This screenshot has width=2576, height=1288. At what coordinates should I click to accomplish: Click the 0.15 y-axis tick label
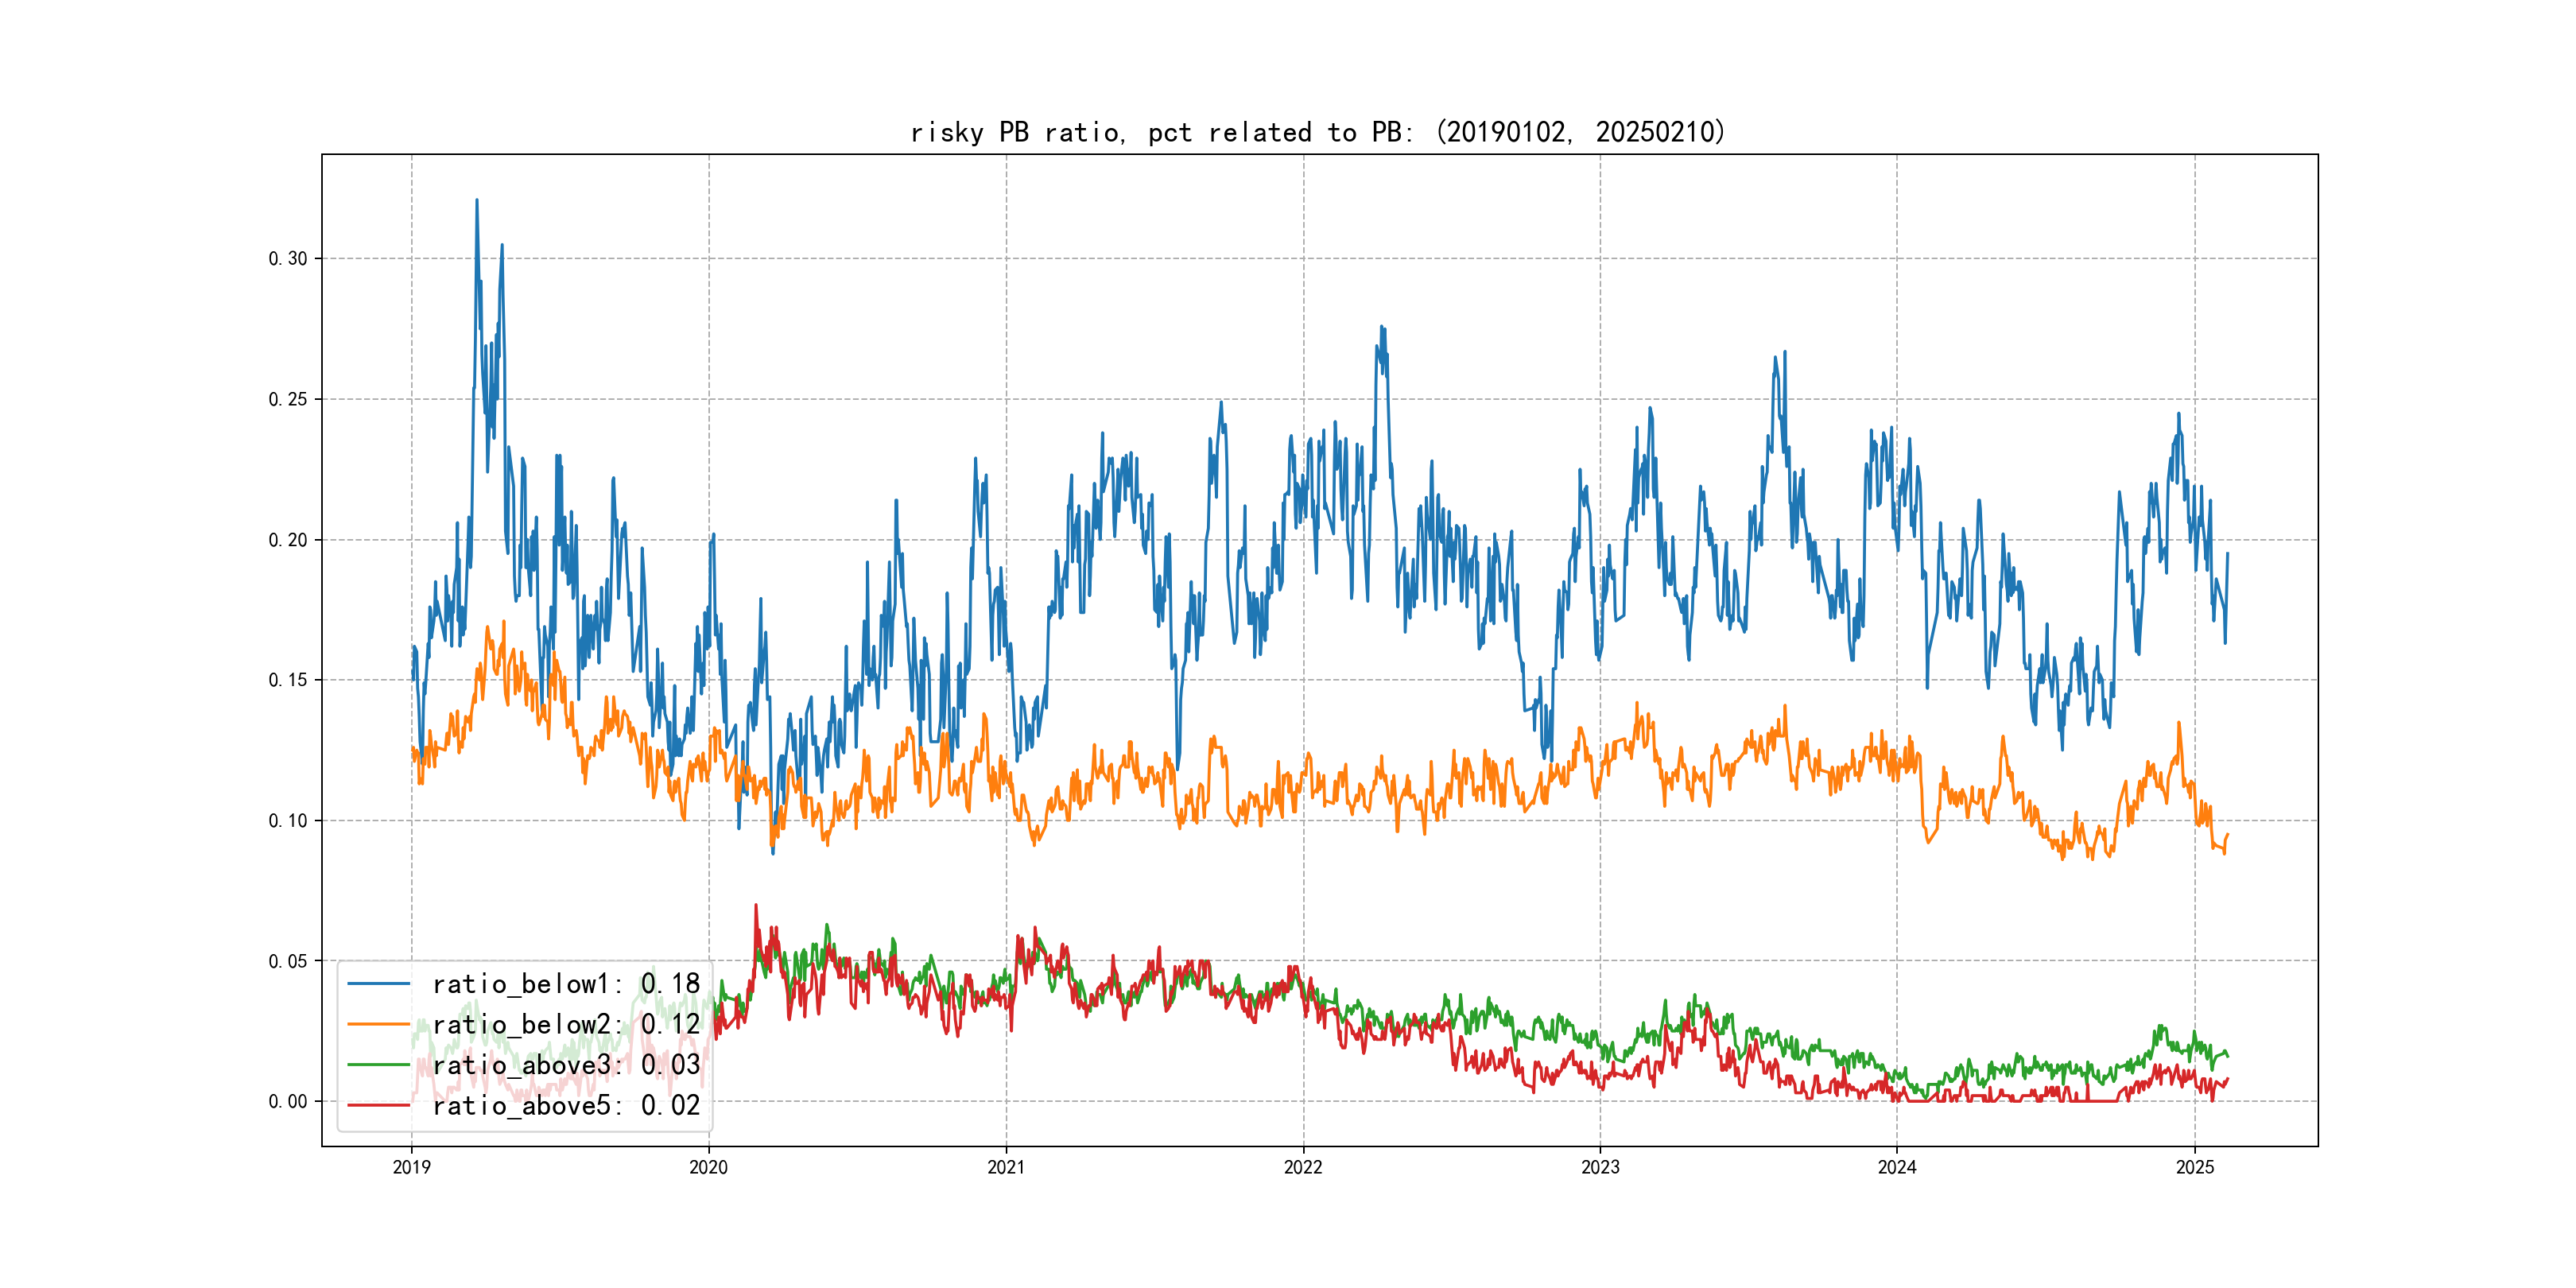288,680
